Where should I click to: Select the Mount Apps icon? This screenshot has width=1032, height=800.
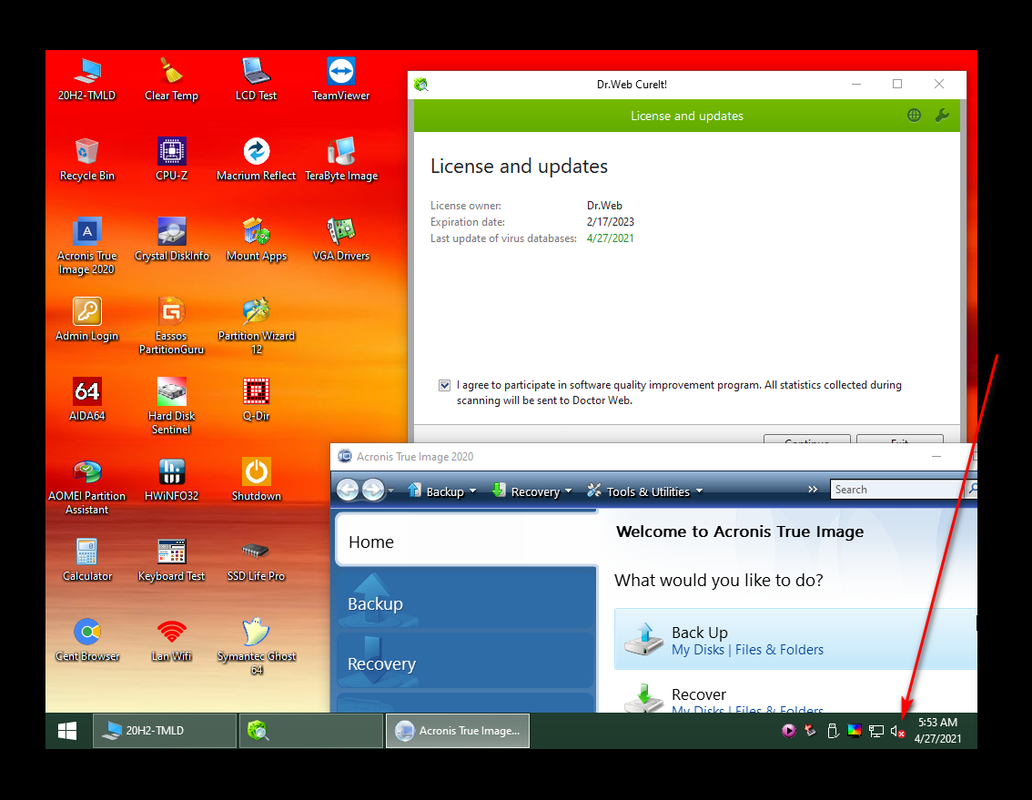[x=256, y=239]
